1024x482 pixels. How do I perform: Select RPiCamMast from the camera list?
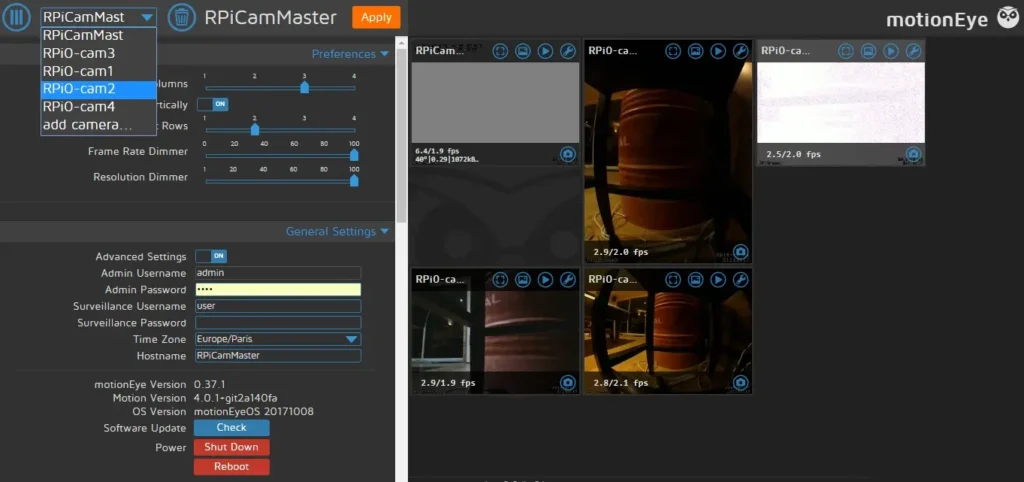[99, 35]
